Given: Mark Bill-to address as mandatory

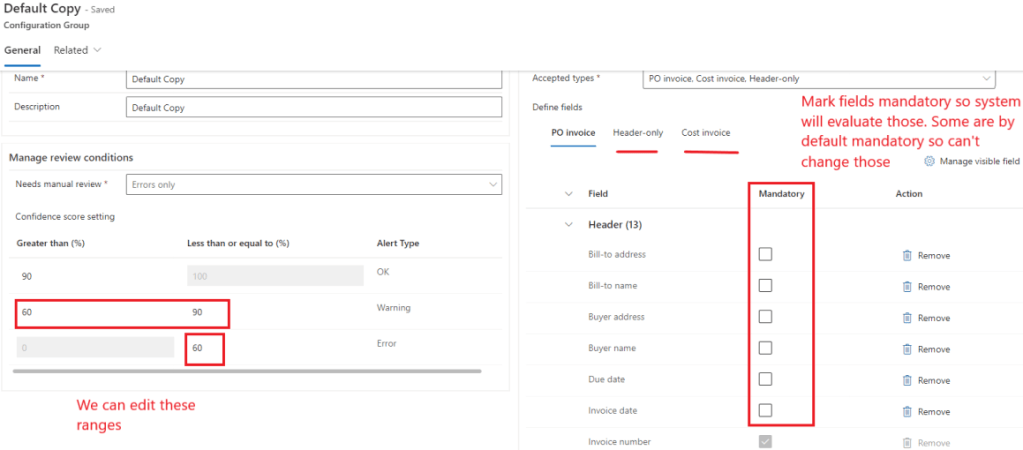Looking at the screenshot, I should click(765, 254).
